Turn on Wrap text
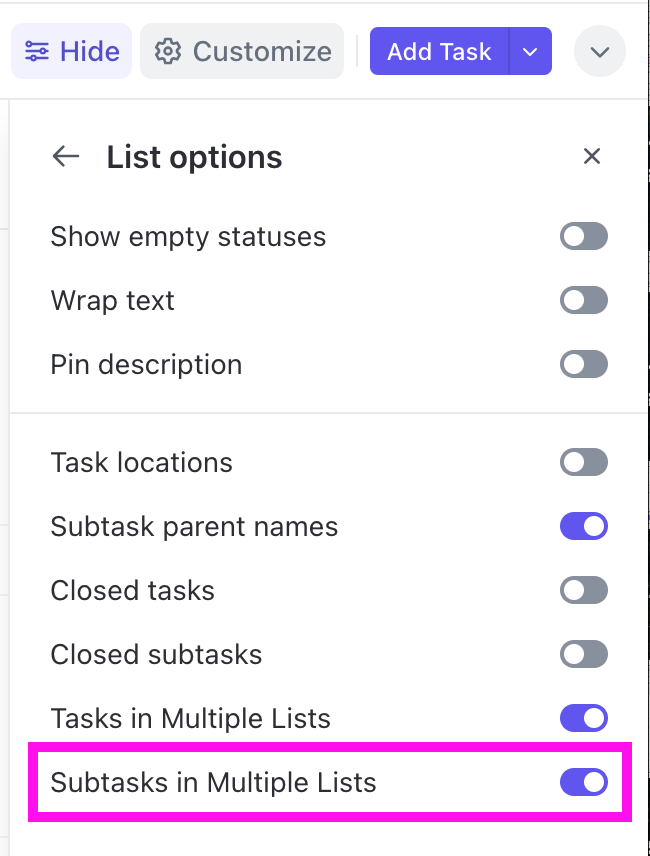Viewport: 650px width, 856px height. (x=584, y=300)
